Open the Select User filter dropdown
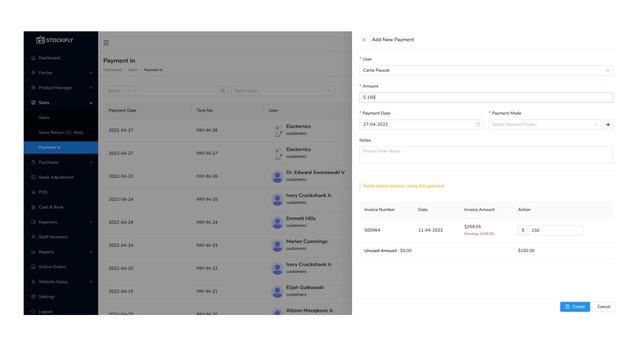640x360 pixels. coord(282,91)
